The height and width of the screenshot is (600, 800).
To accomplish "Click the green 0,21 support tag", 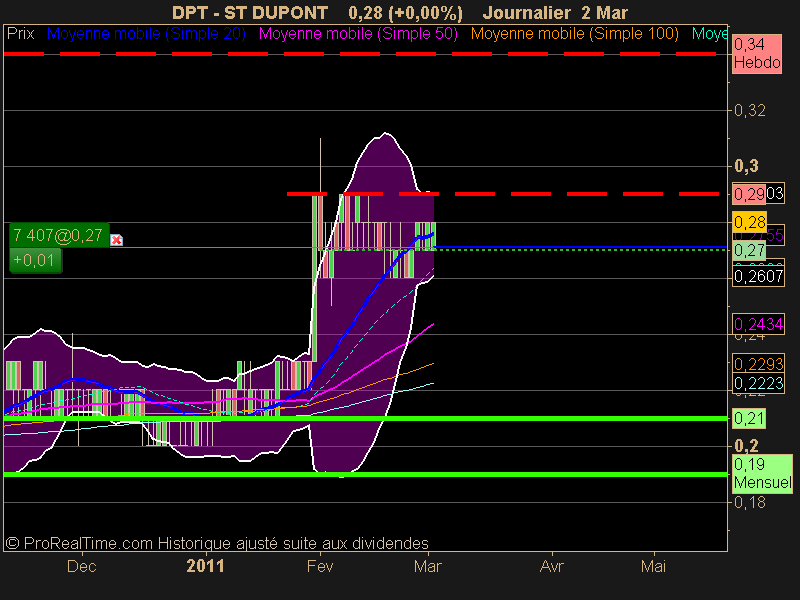I will pos(749,418).
